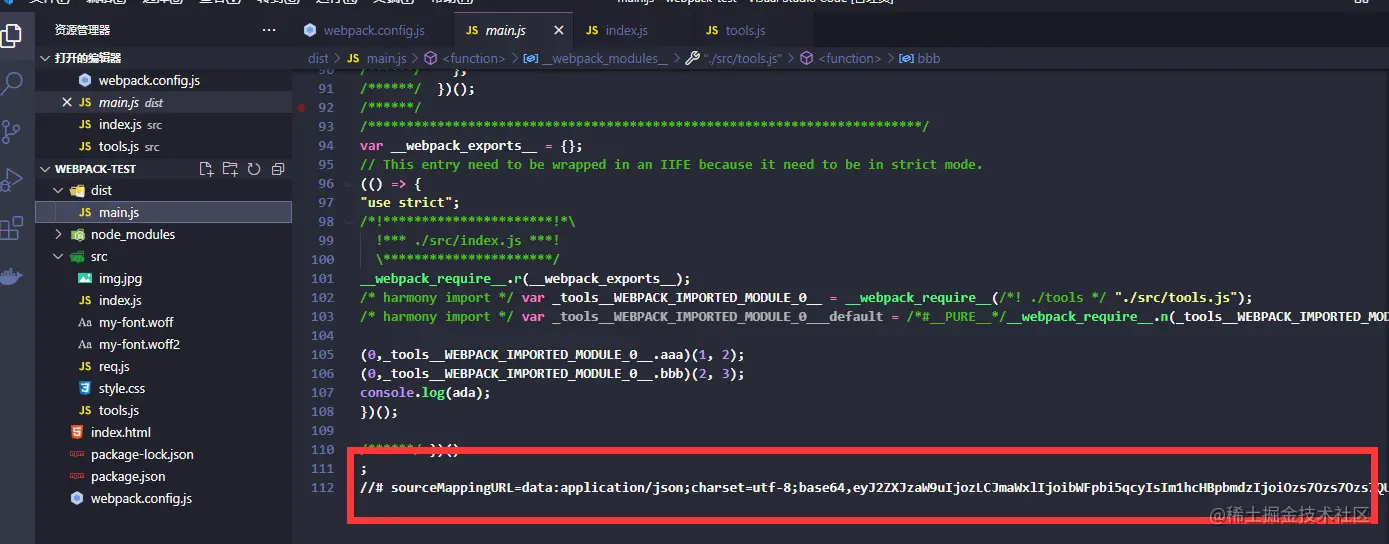Screen dimensions: 1389x544
Task: Switch to the webpack.config.js tab
Action: click(x=375, y=31)
